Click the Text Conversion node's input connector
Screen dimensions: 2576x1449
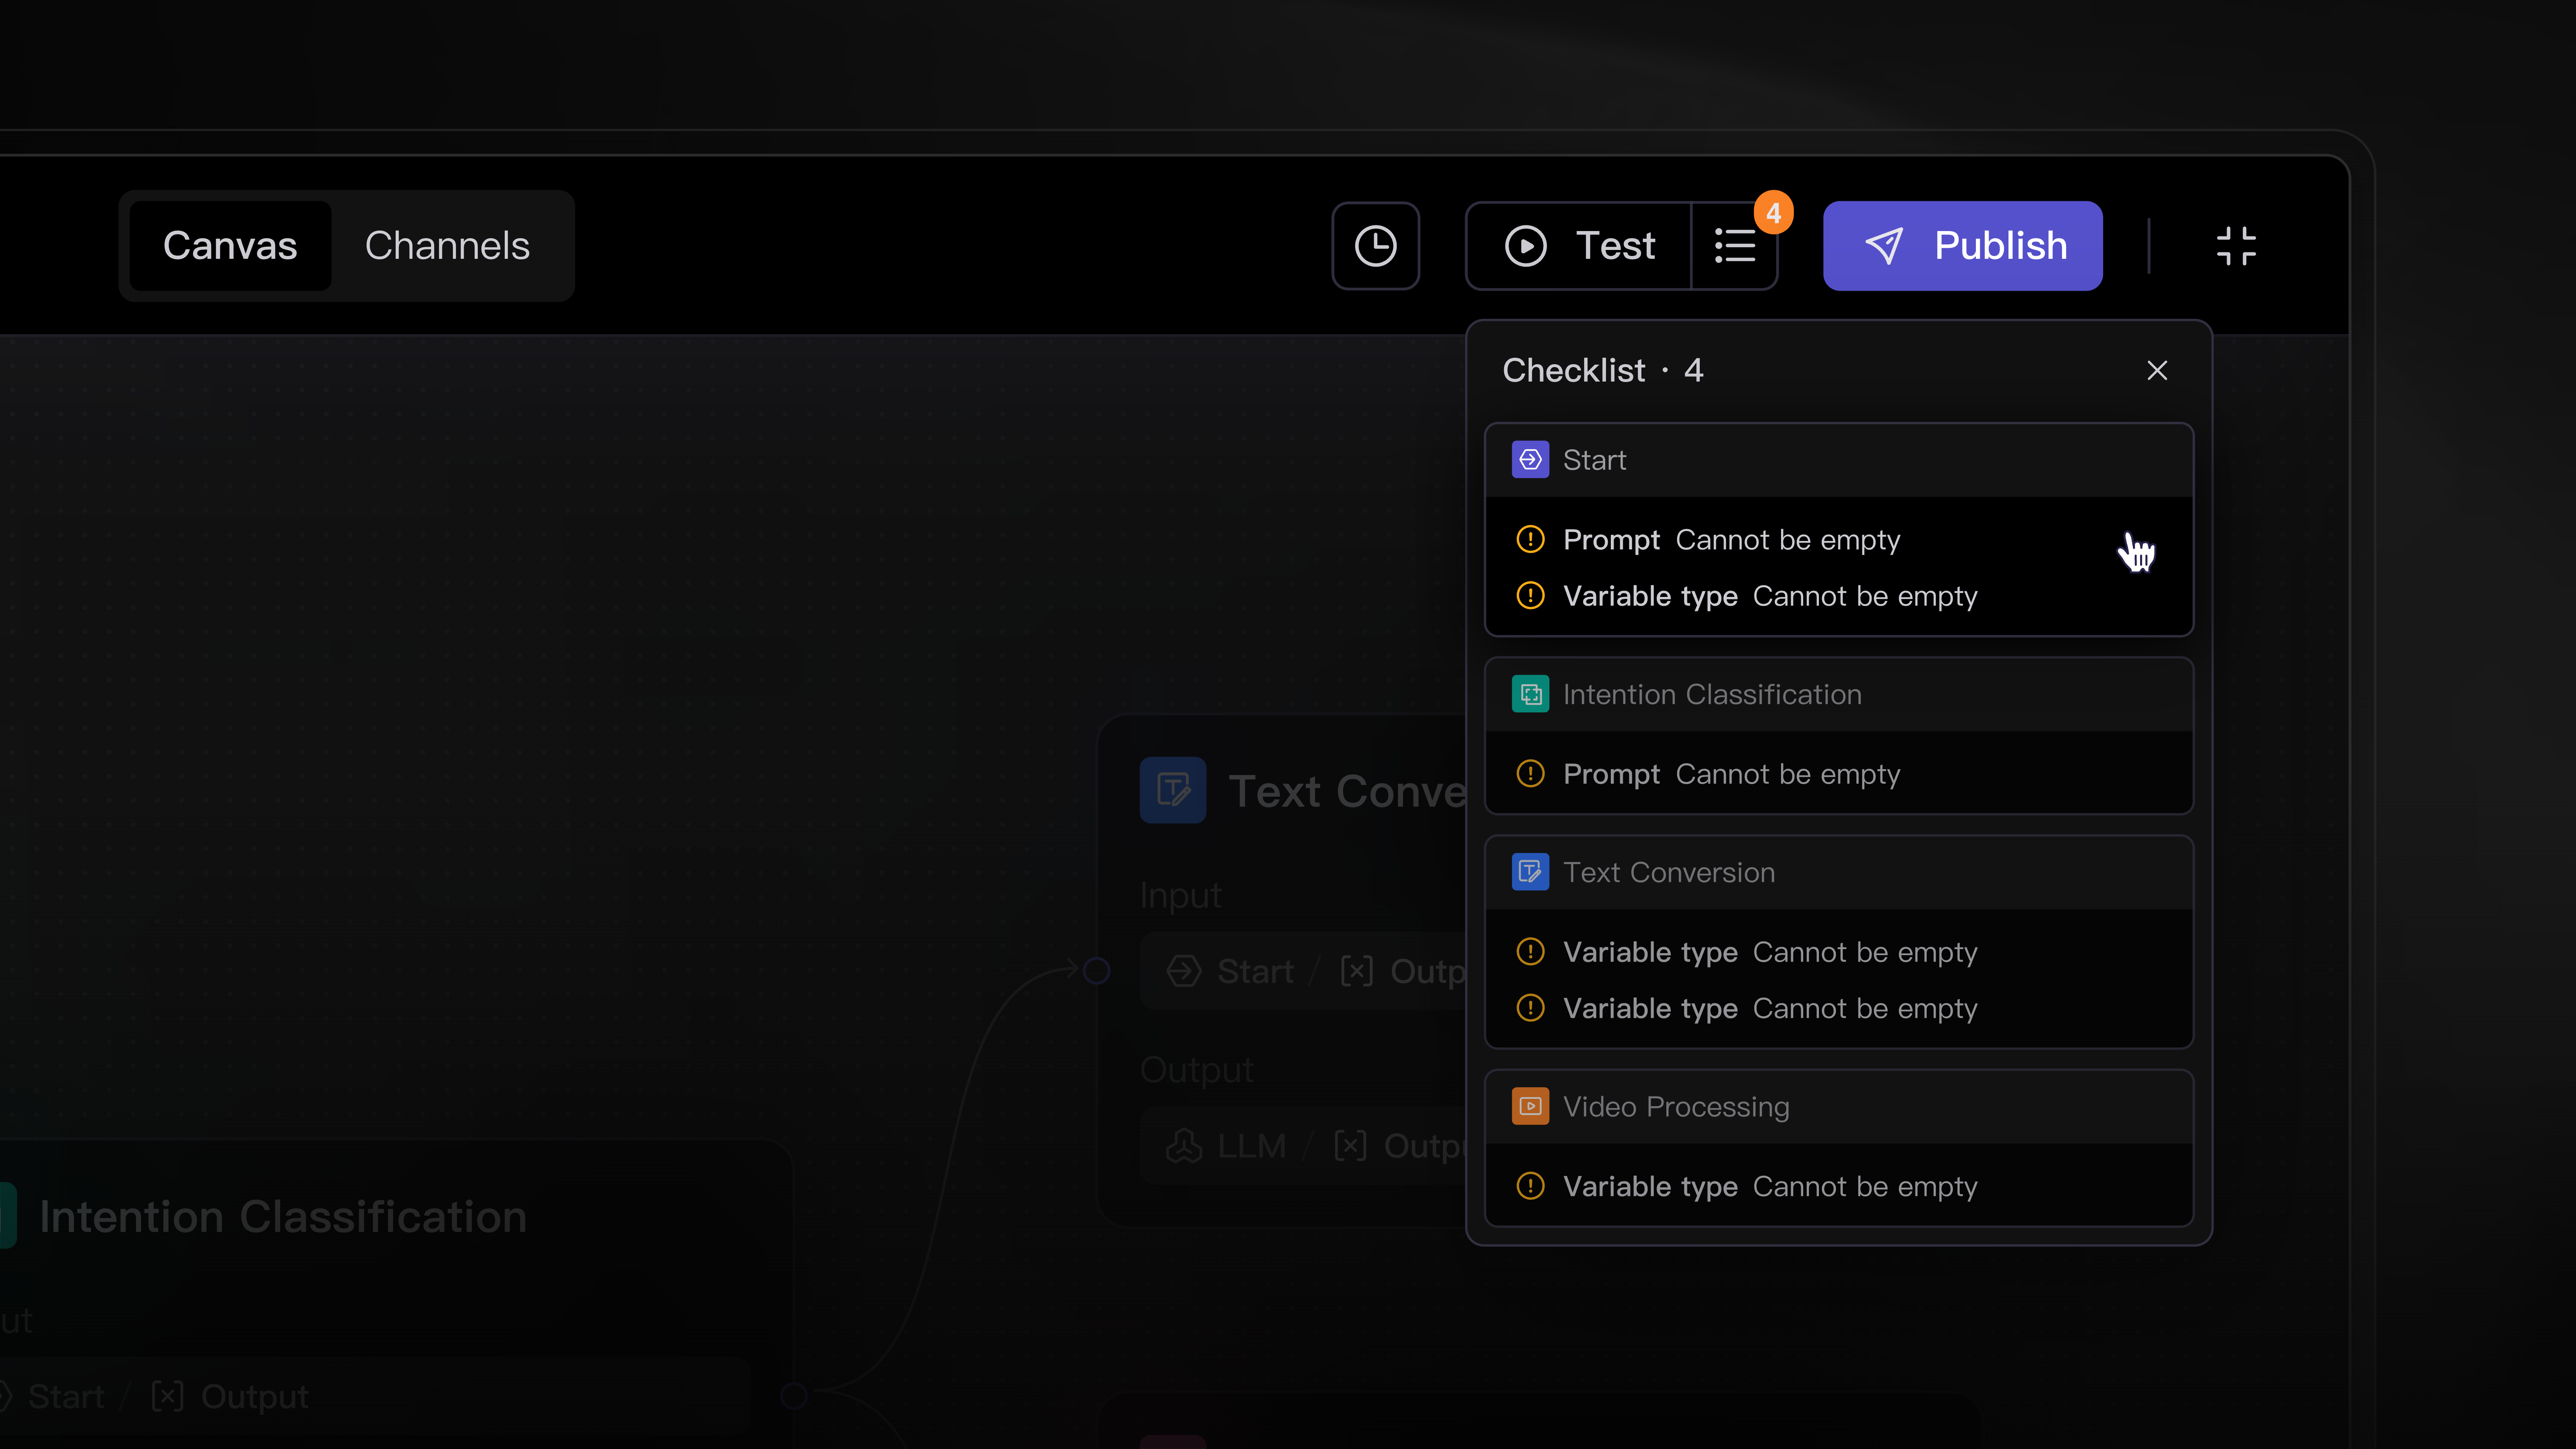click(1097, 971)
